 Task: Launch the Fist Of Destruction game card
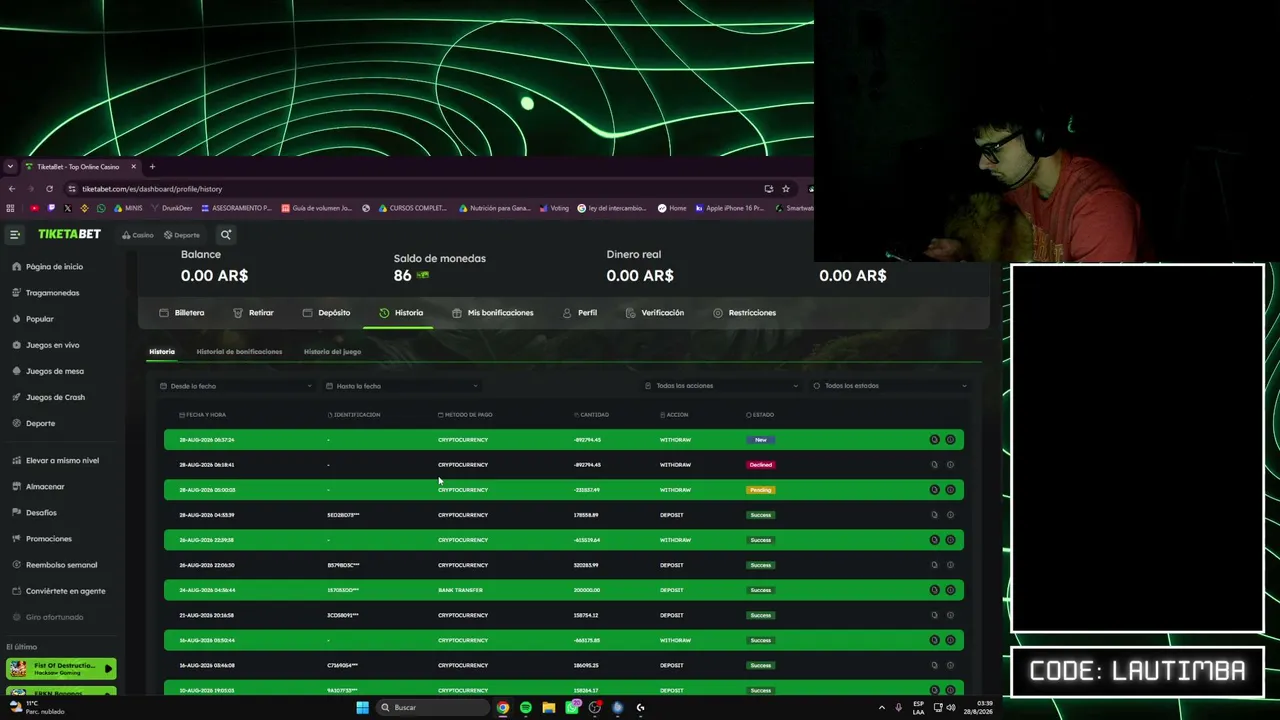[61, 668]
